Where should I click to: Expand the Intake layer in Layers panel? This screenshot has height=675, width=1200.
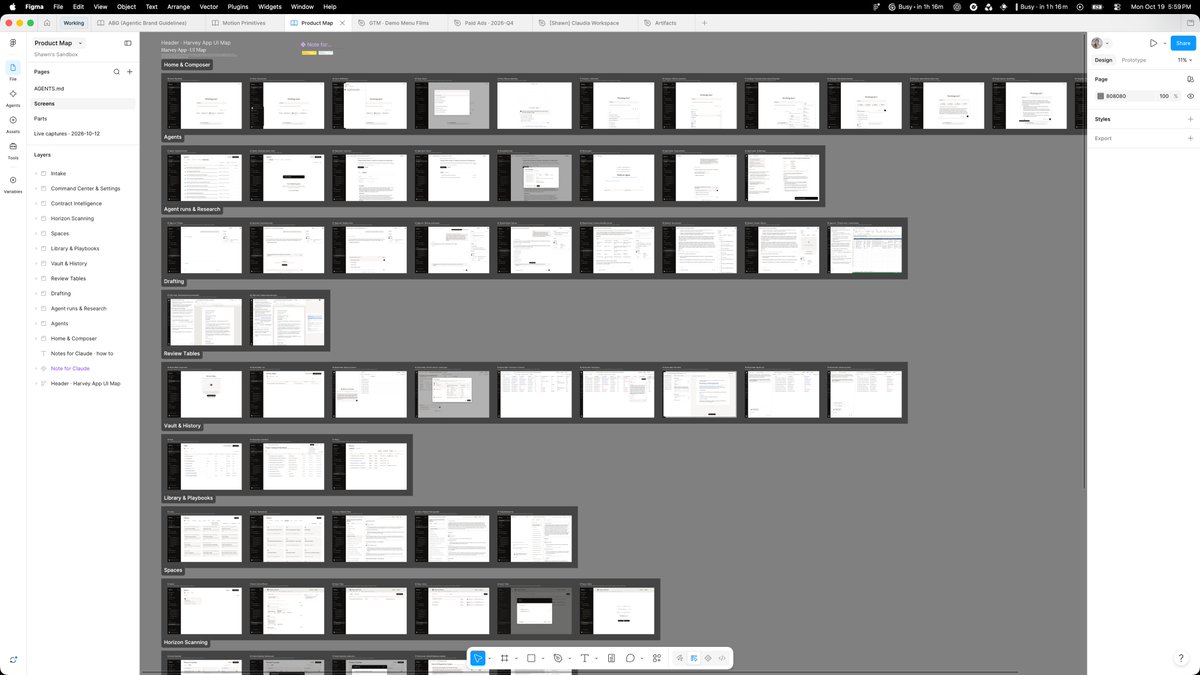point(35,173)
